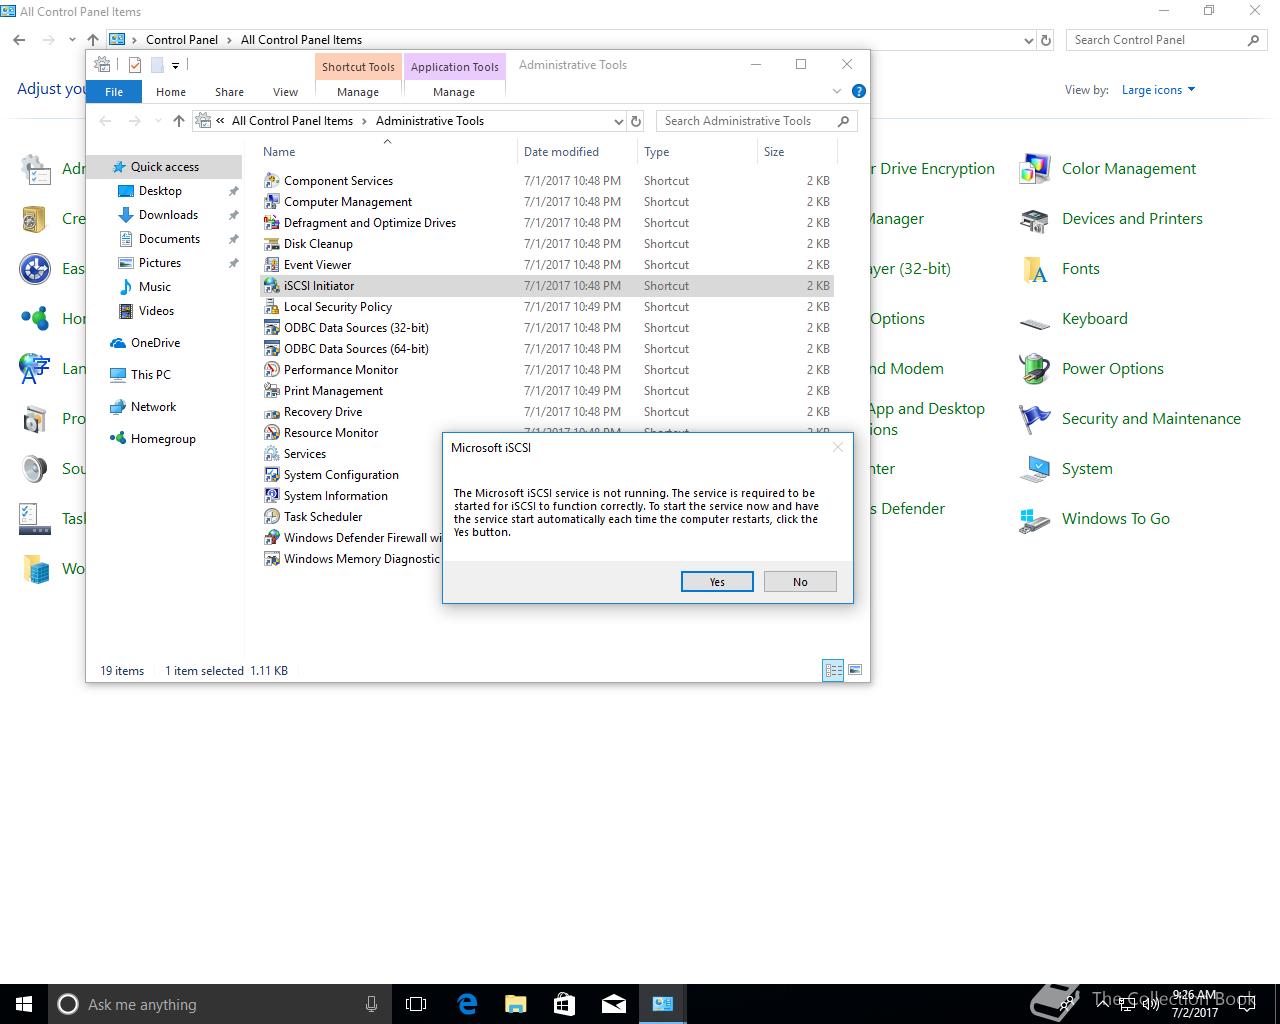The height and width of the screenshot is (1024, 1280).
Task: Select the Services icon
Action: pos(271,454)
